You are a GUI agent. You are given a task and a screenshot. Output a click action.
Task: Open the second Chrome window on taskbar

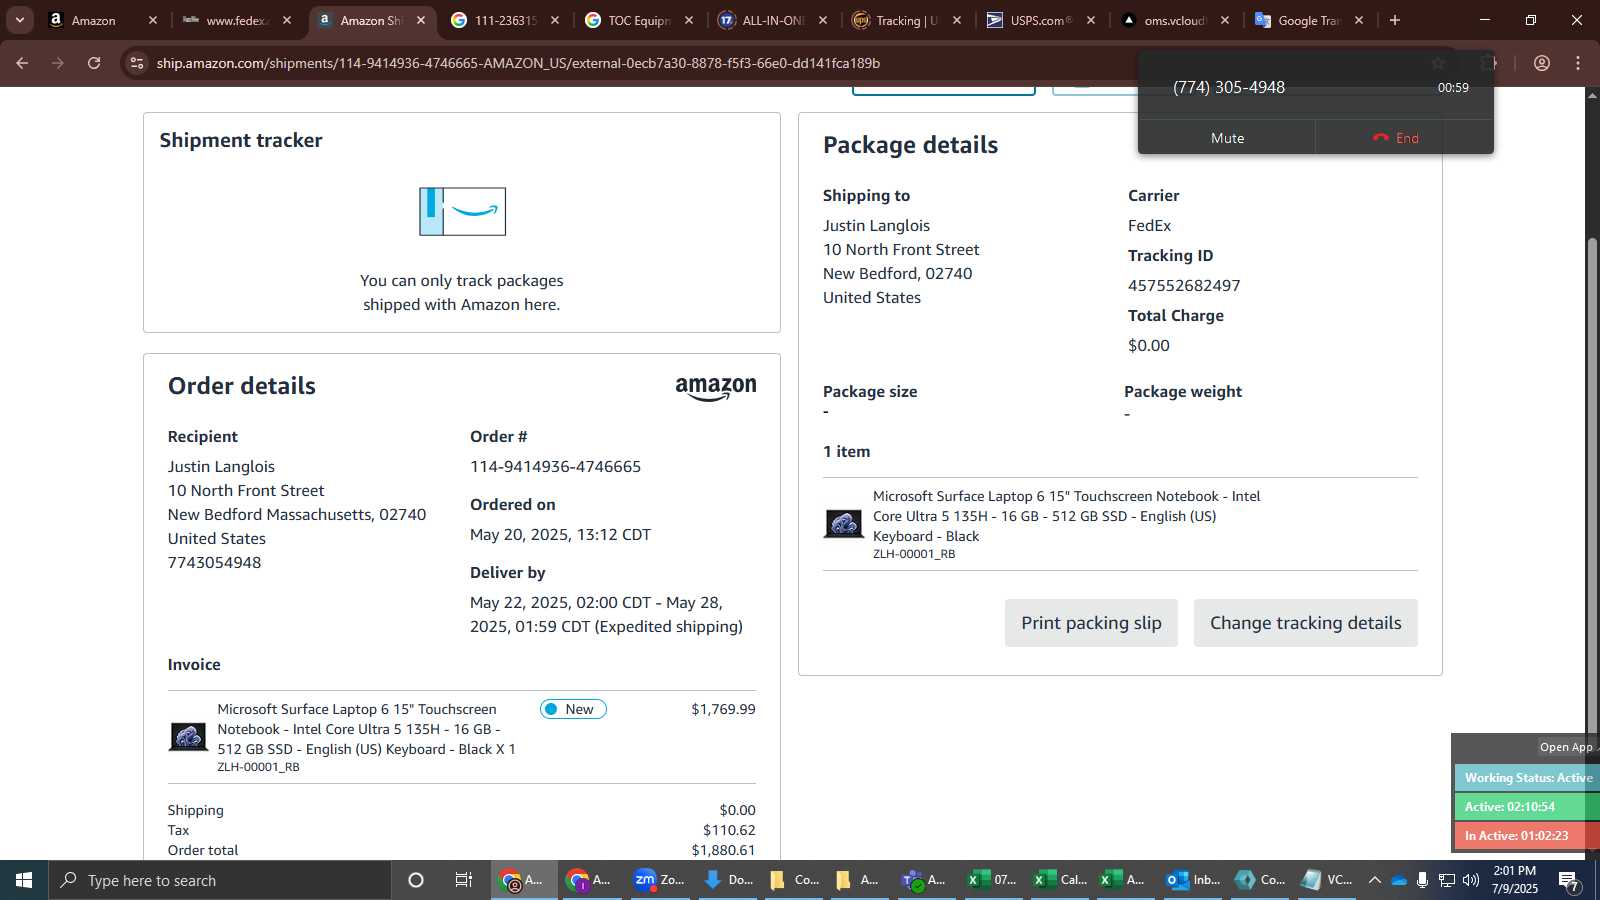(587, 880)
